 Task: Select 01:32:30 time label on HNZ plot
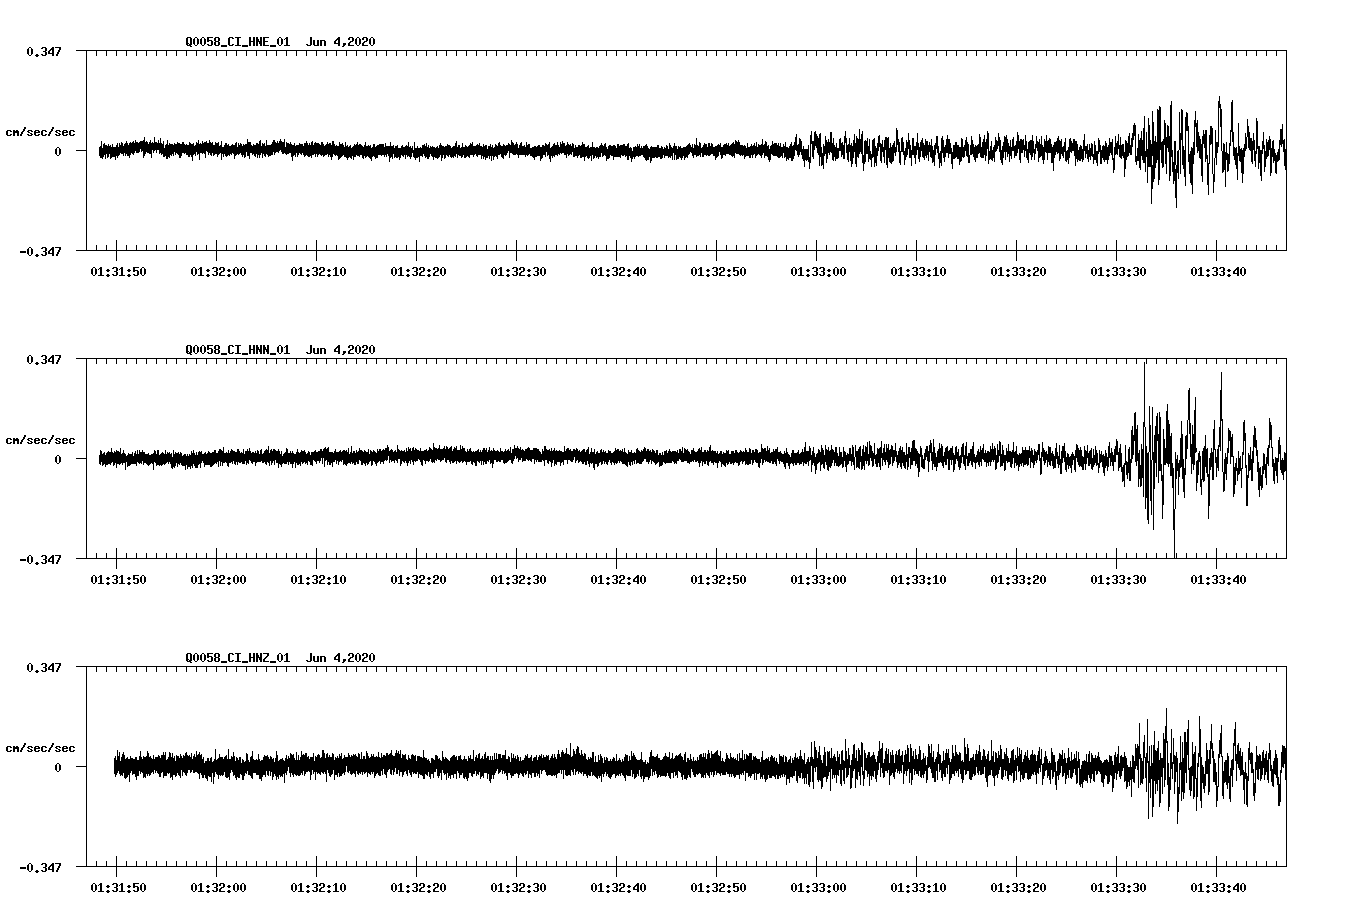pos(517,887)
